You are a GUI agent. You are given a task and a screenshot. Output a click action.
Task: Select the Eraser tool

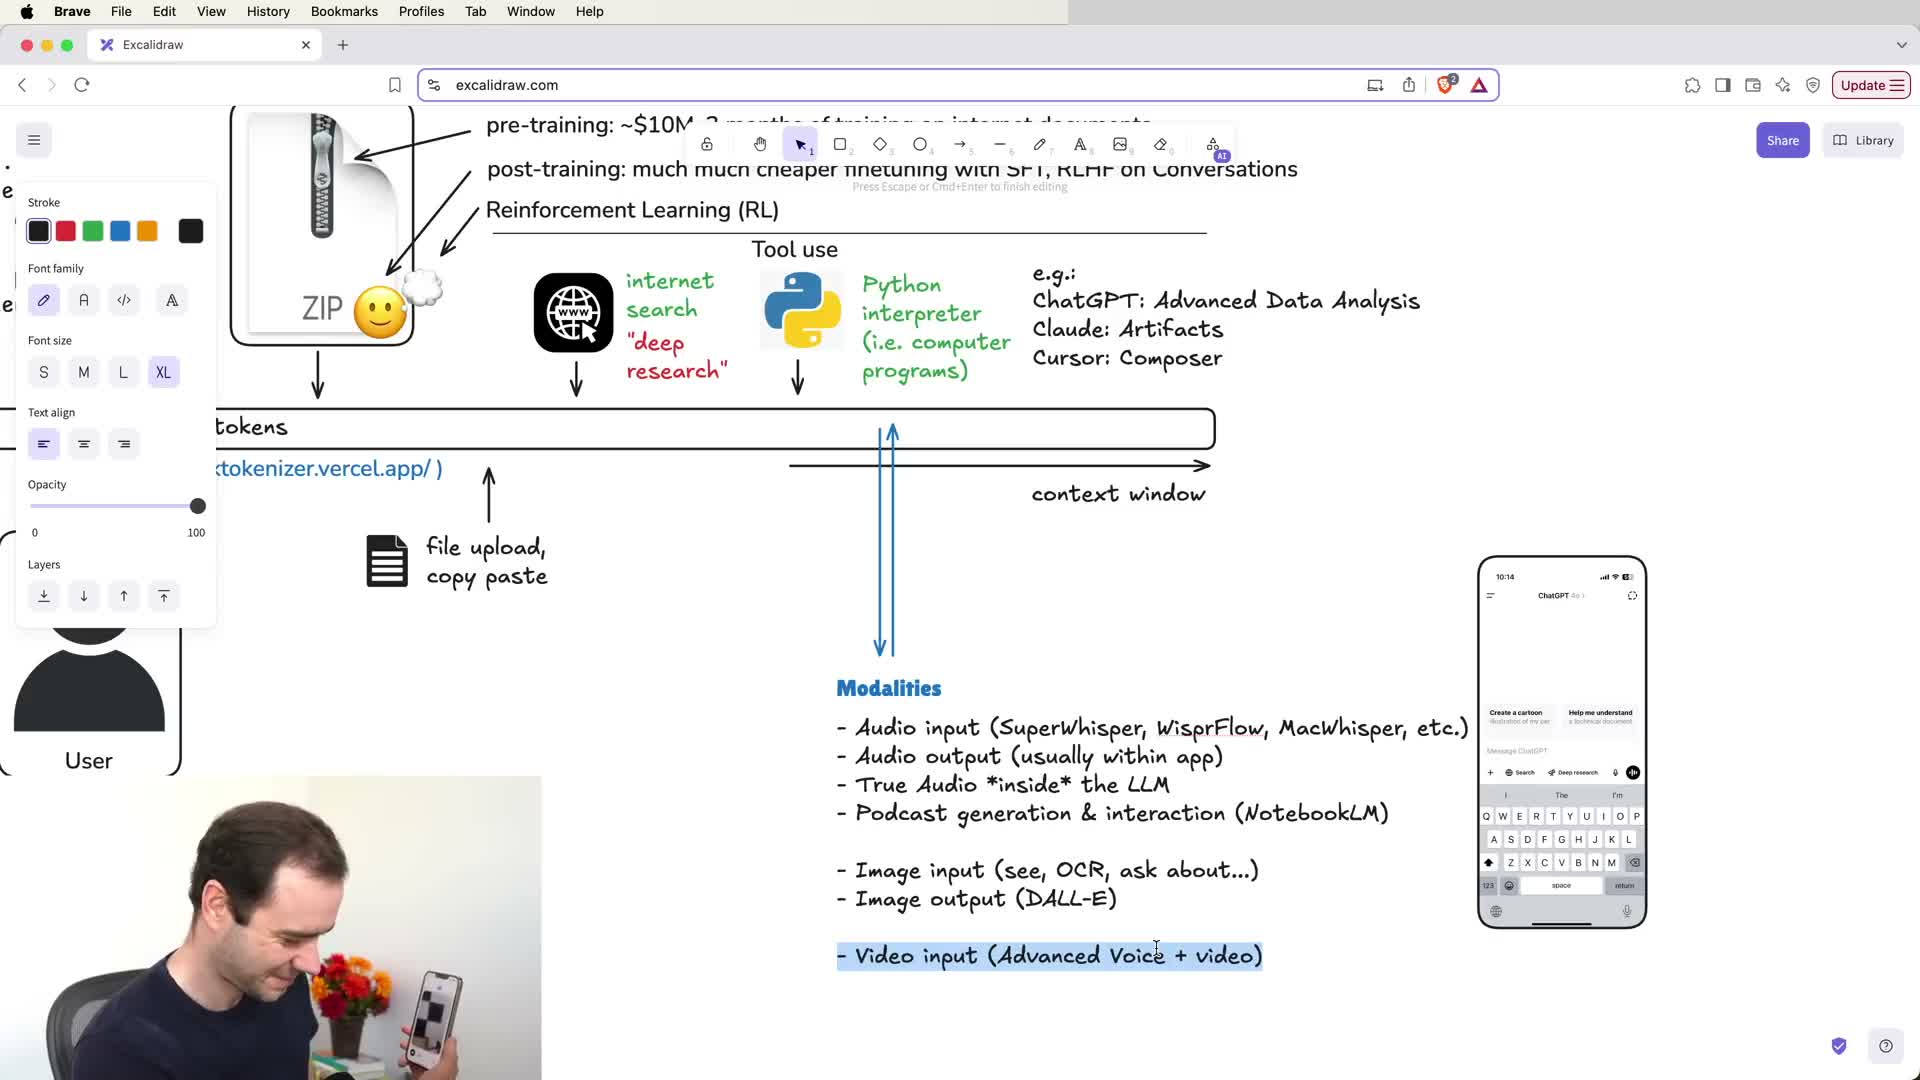tap(1160, 144)
